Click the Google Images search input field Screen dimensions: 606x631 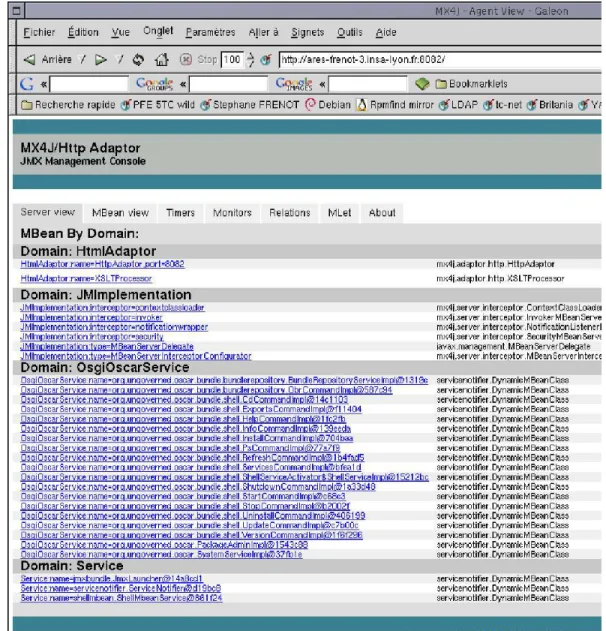368,84
